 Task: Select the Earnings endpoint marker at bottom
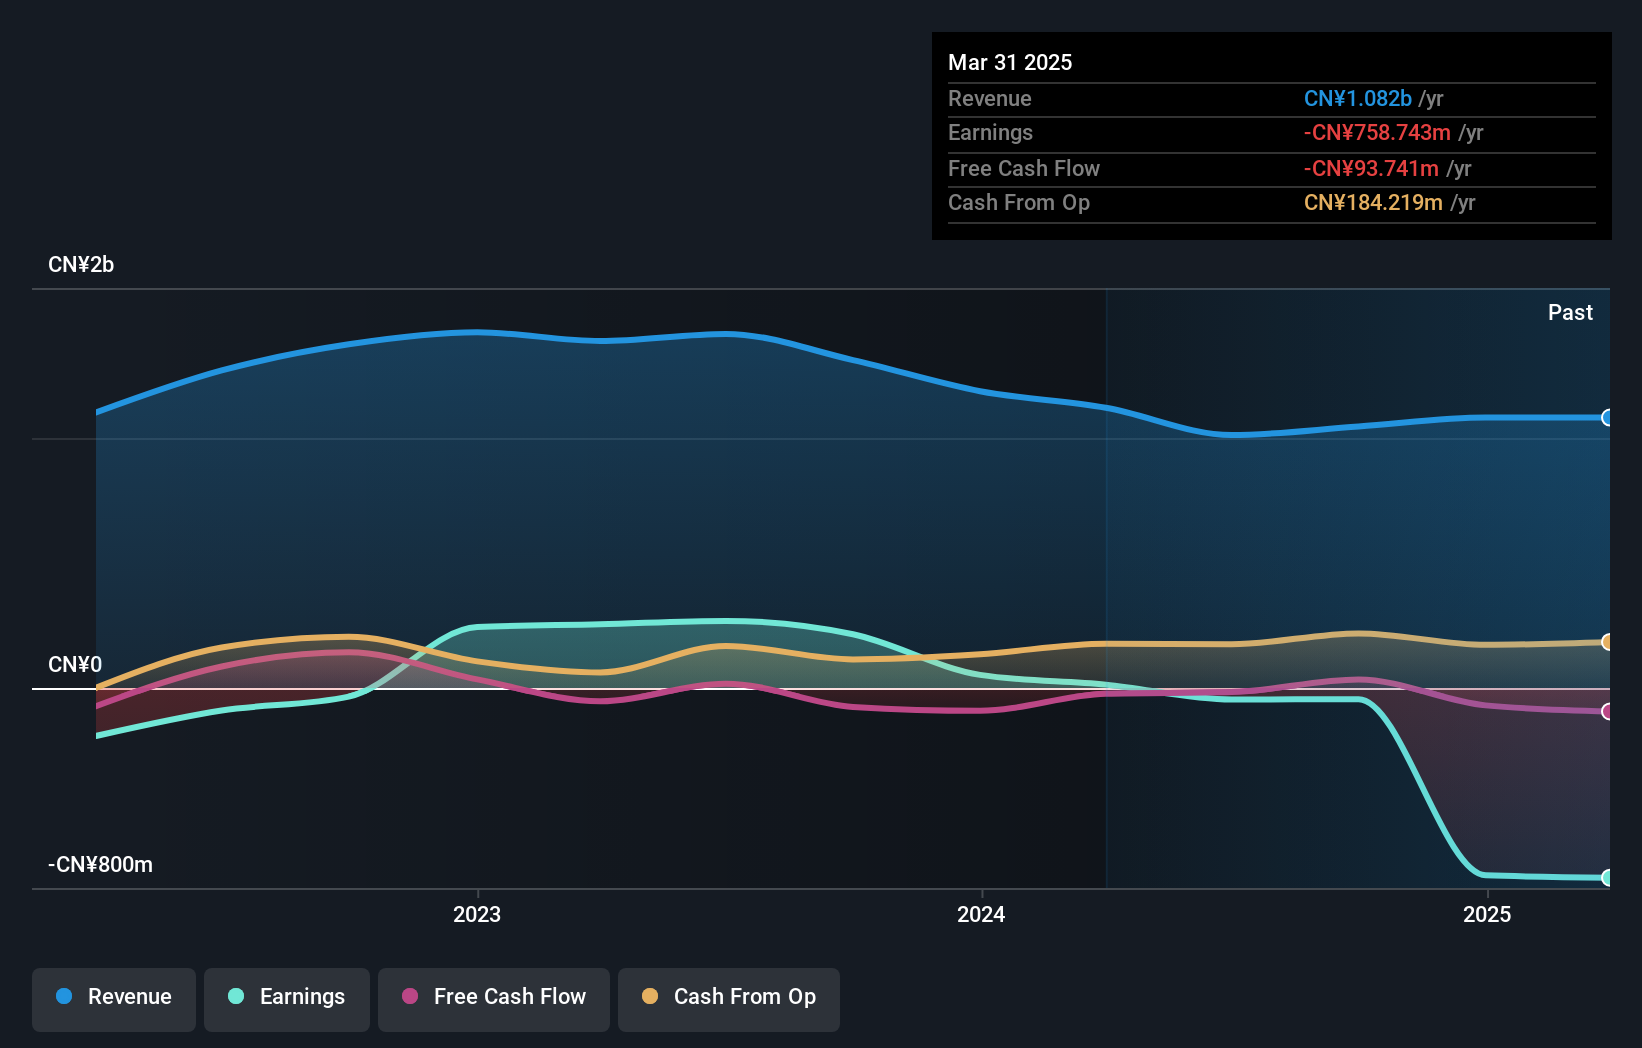point(1607,878)
